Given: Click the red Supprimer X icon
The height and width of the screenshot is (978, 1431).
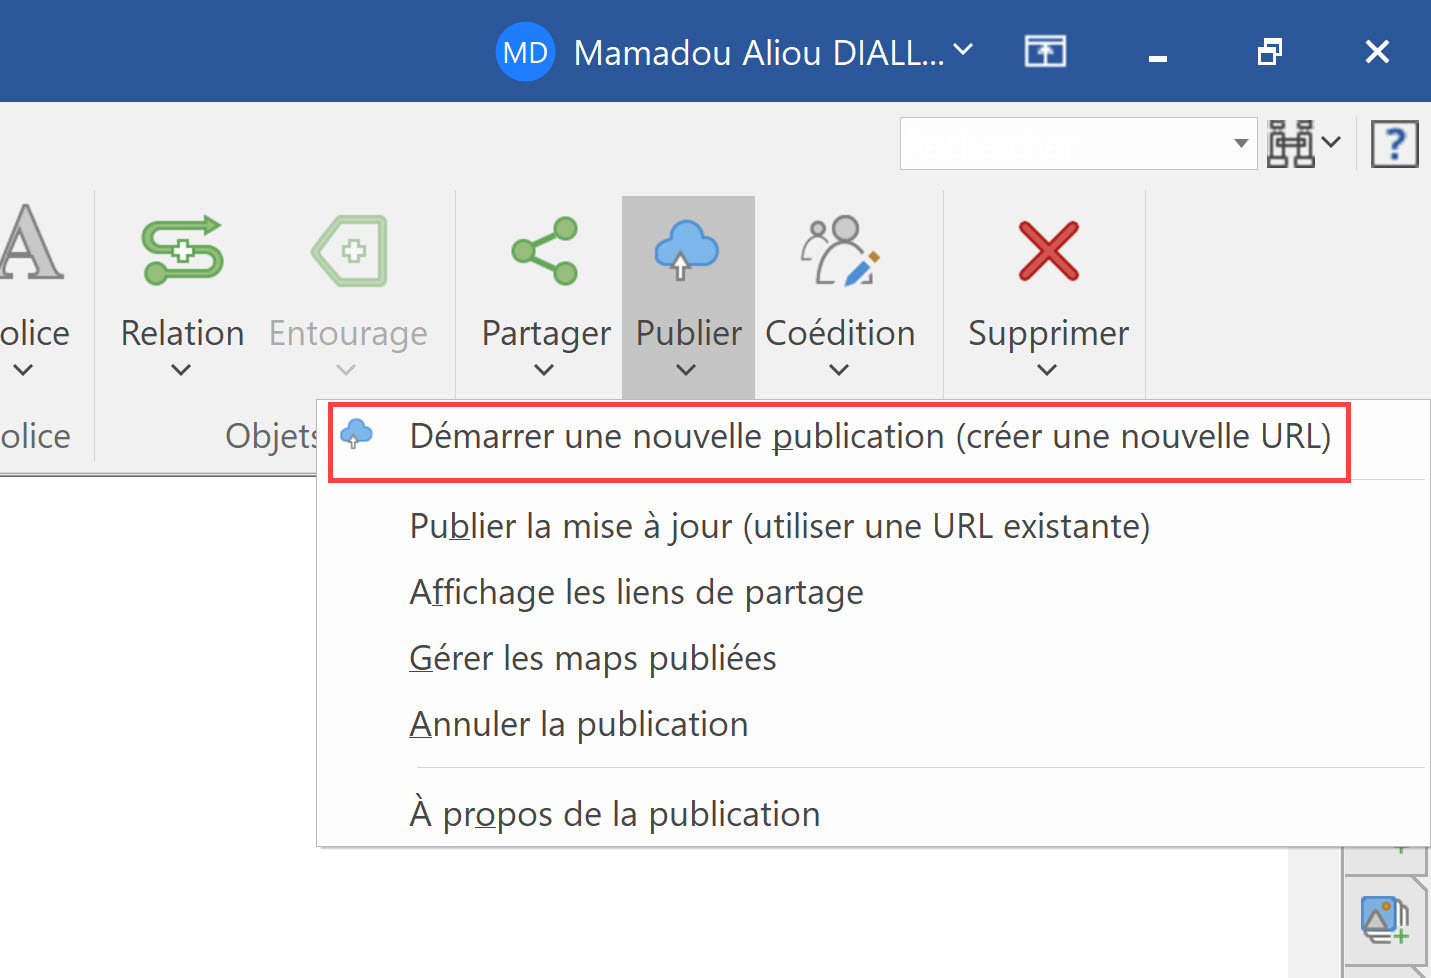Looking at the screenshot, I should coord(1048,250).
